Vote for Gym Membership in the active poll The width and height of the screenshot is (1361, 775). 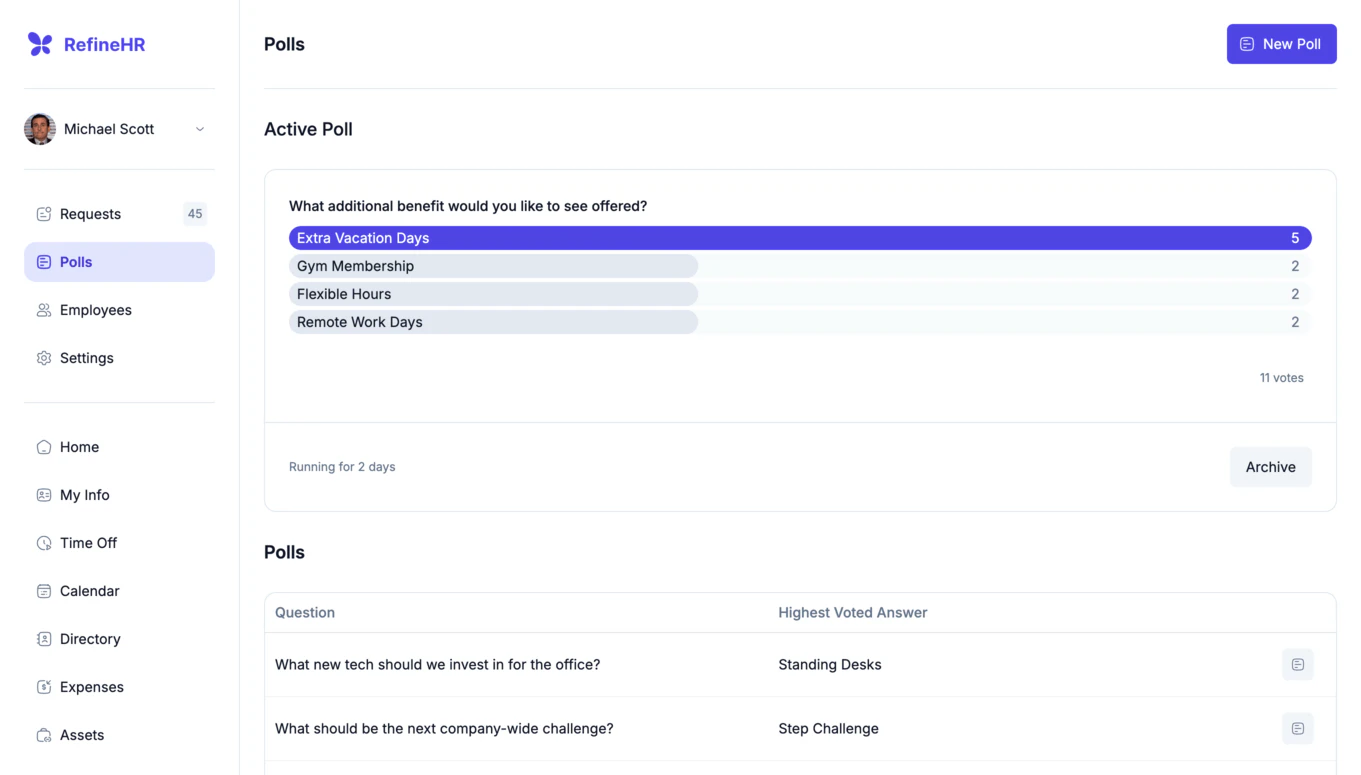point(493,265)
